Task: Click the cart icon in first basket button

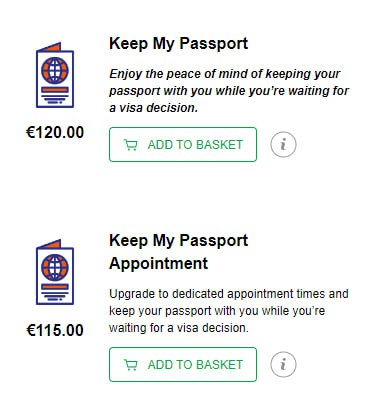Action: [130, 145]
